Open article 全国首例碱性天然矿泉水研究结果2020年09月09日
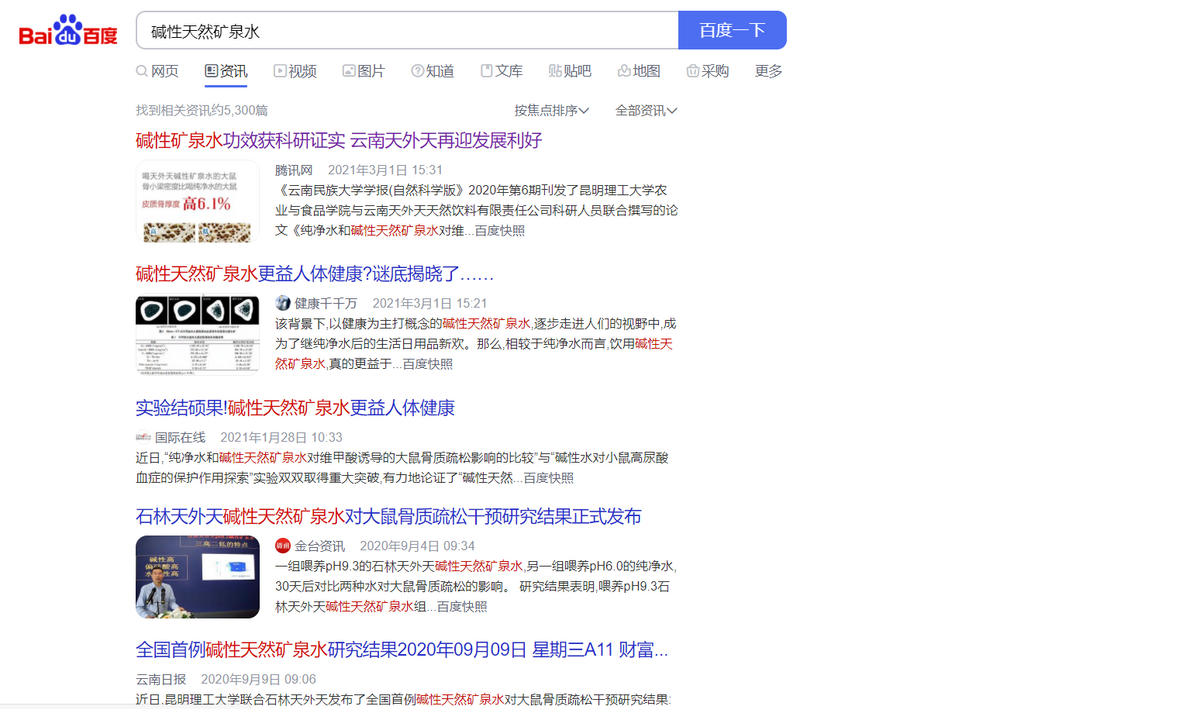Viewport: 1200px width, 709px height. coord(402,650)
